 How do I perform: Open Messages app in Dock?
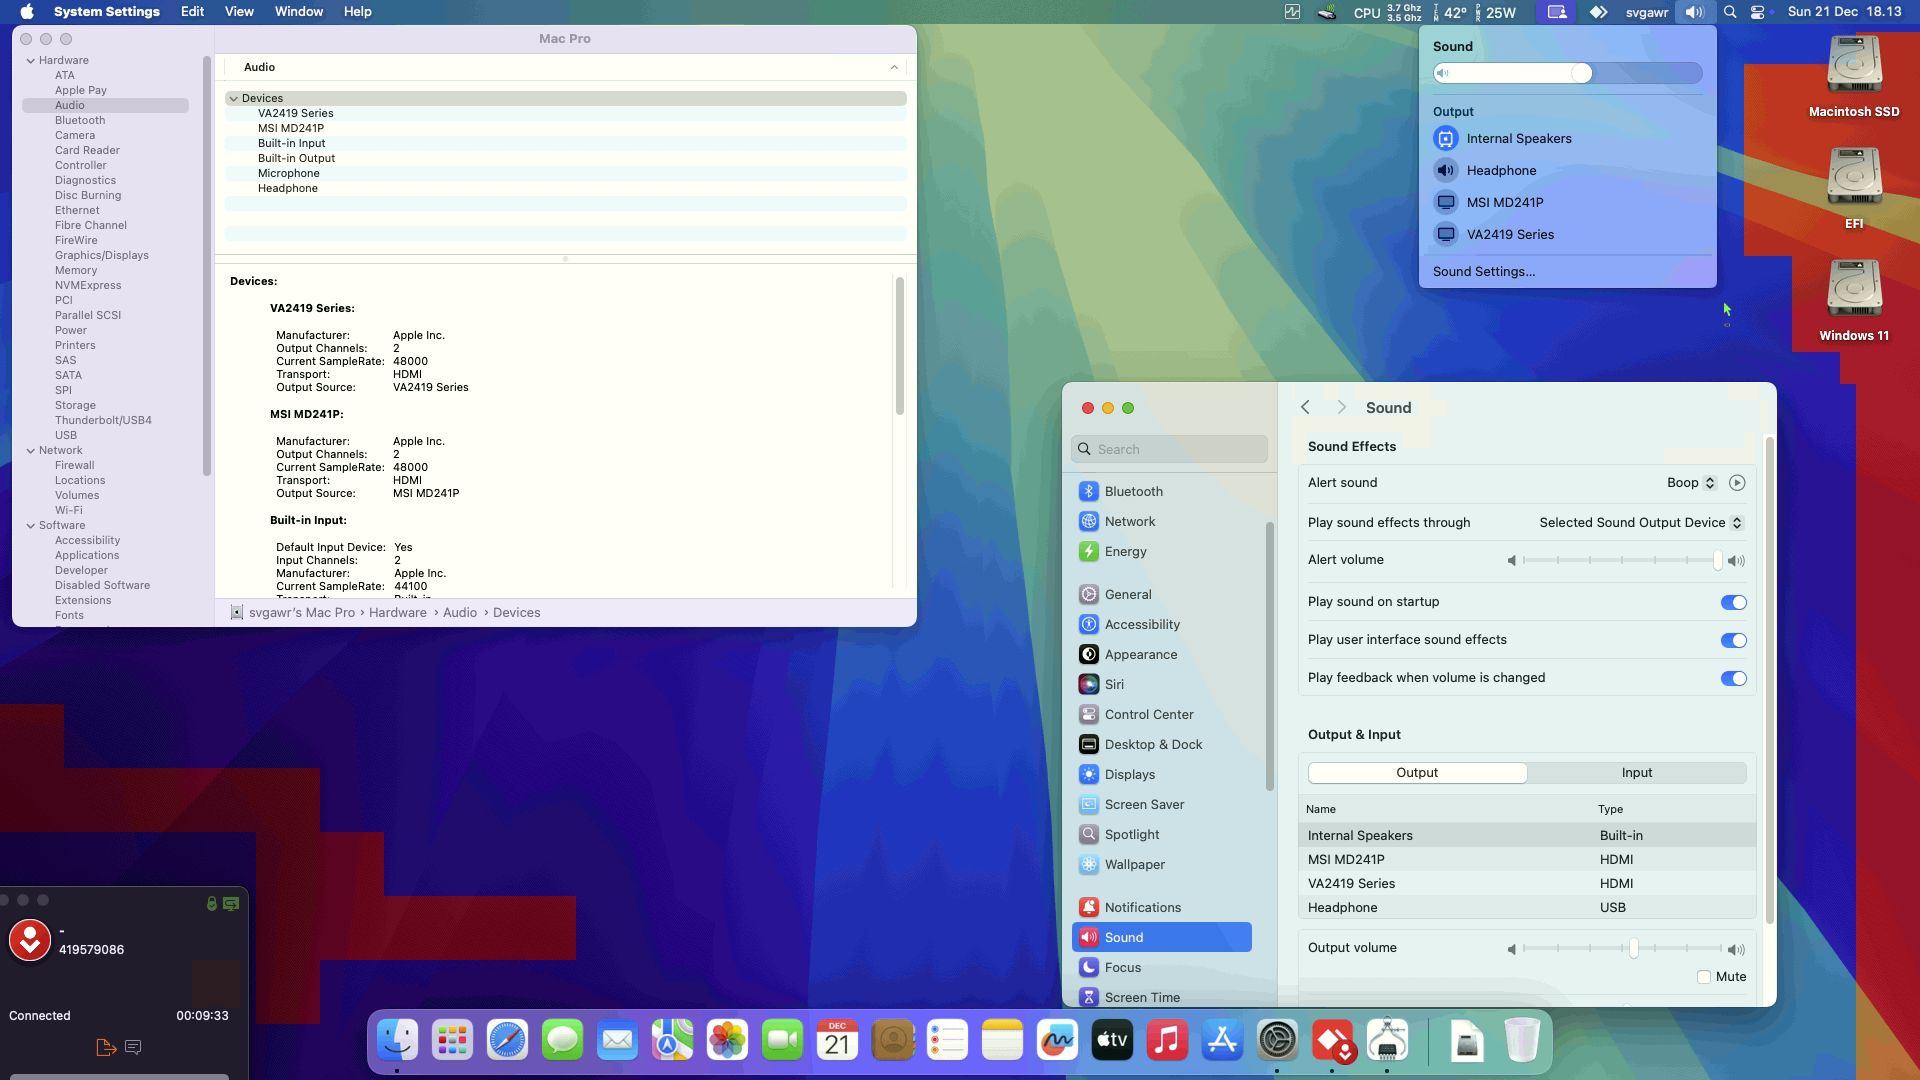pyautogui.click(x=562, y=1041)
